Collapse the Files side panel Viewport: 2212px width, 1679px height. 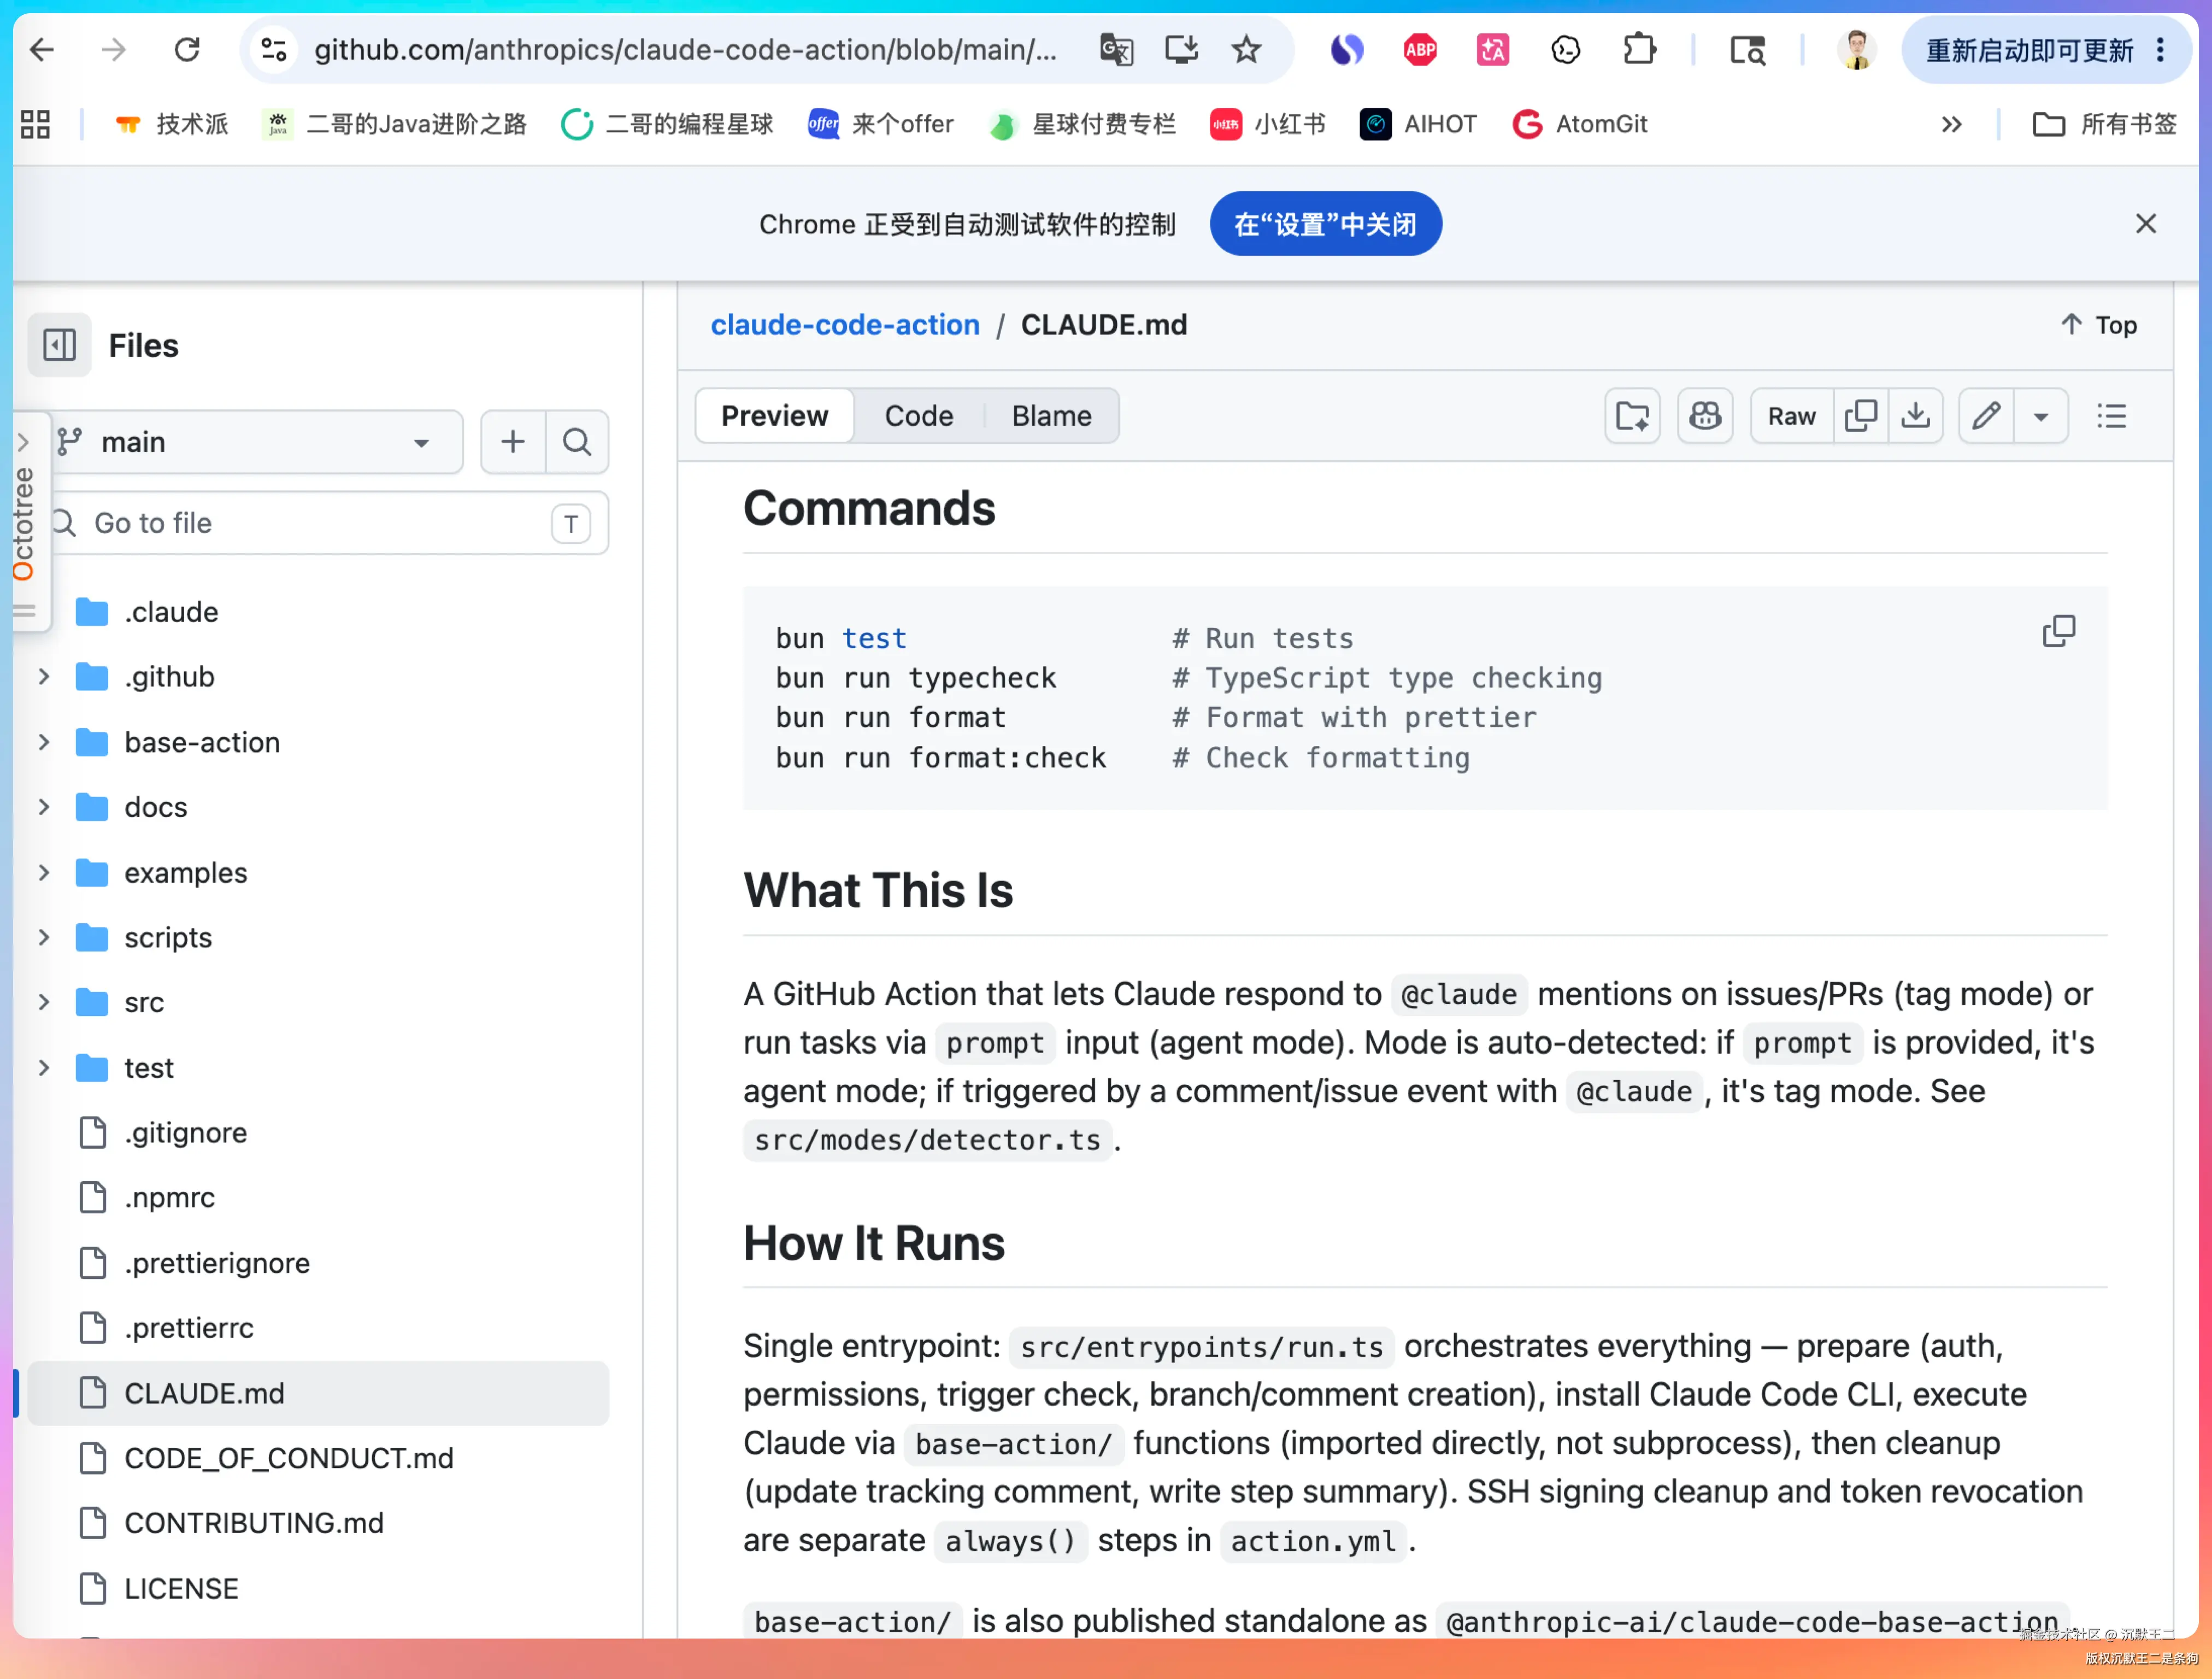click(59, 345)
